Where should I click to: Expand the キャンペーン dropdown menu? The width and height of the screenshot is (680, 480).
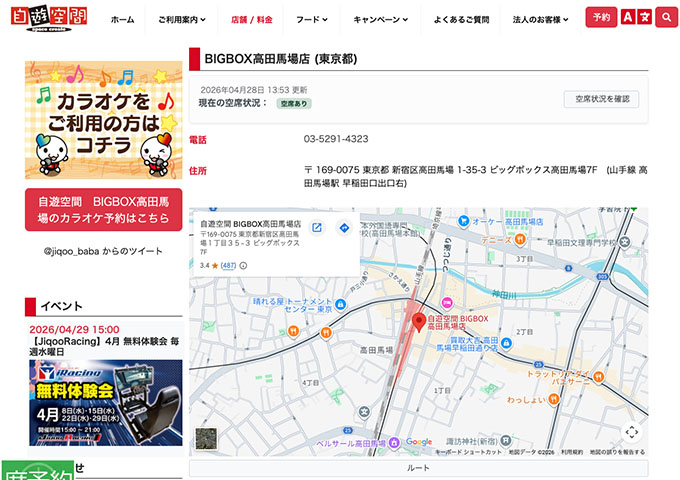380,20
